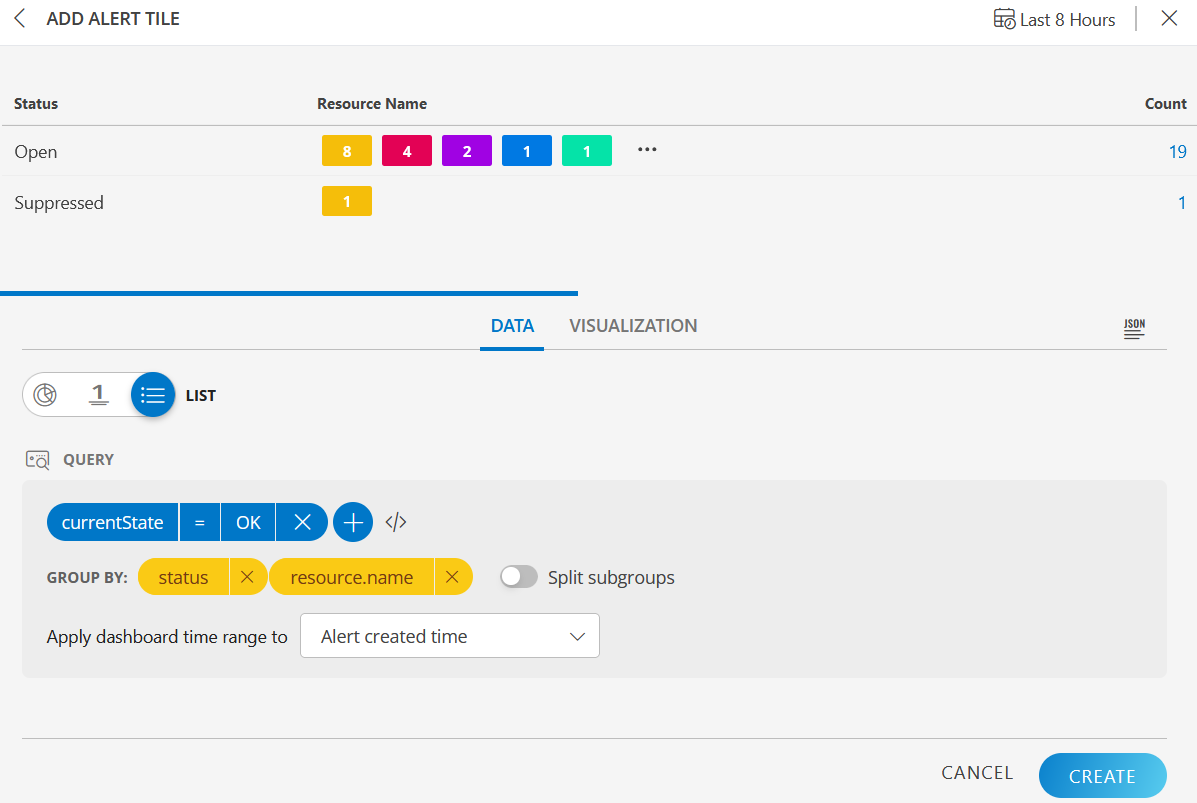Select the single number visualization type
The image size is (1197, 803).
pyautogui.click(x=98, y=394)
